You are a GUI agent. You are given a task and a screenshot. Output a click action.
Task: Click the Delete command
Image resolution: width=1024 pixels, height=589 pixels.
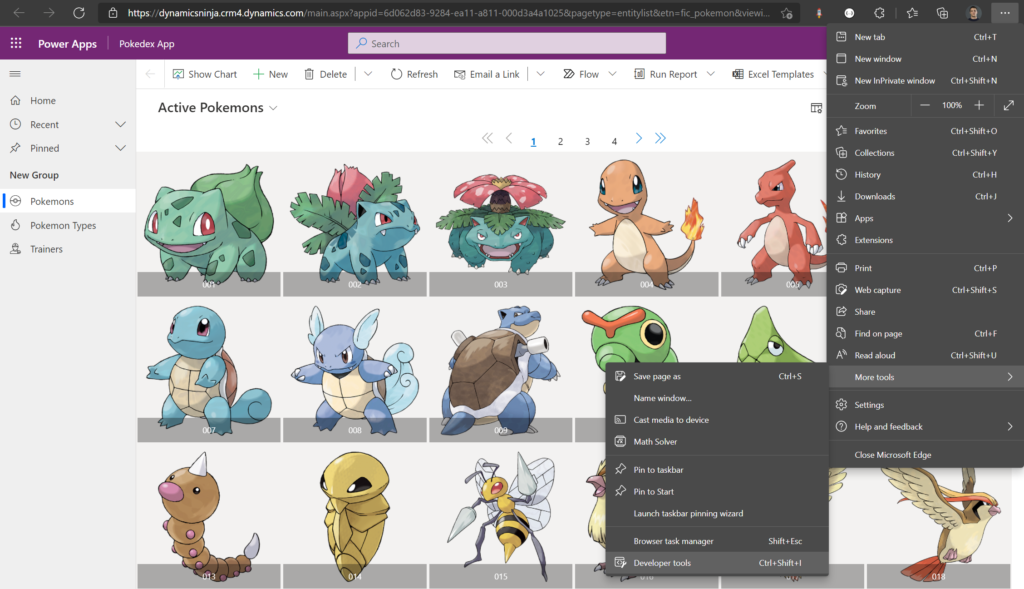[x=325, y=74]
